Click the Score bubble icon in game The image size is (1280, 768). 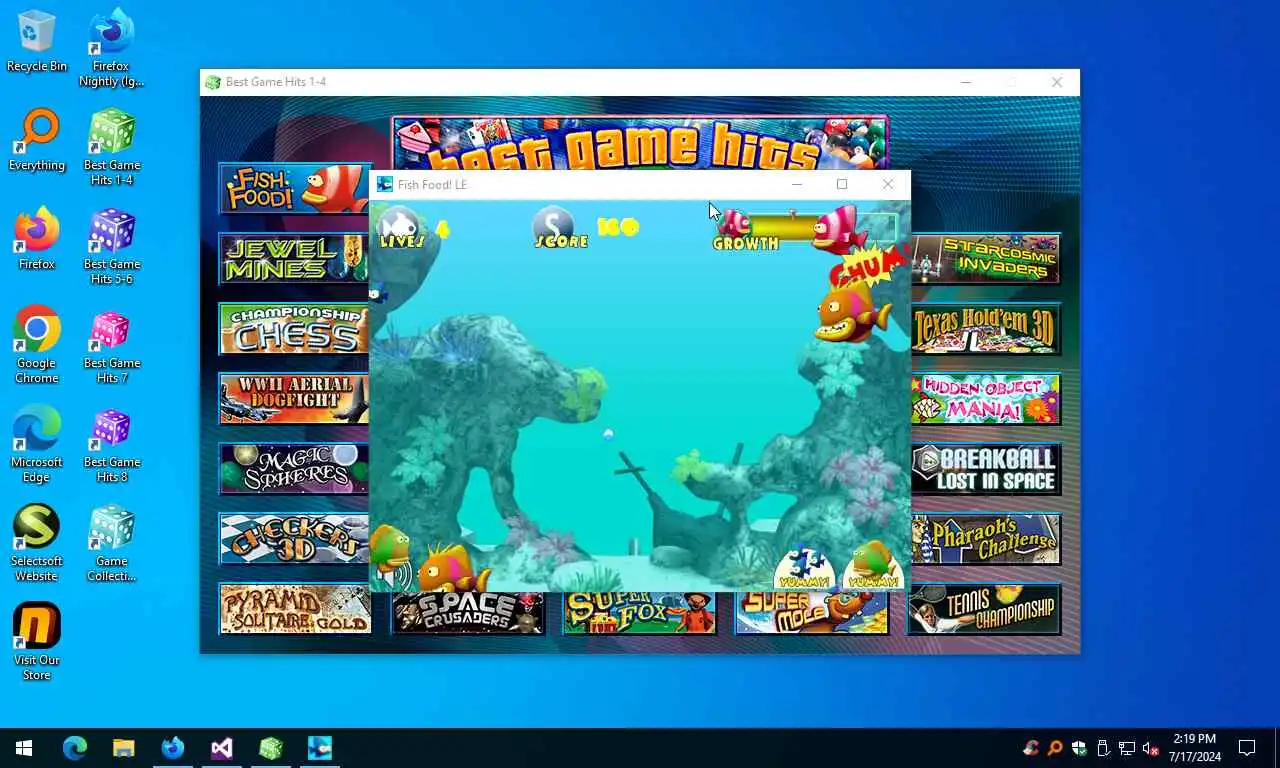(x=554, y=226)
